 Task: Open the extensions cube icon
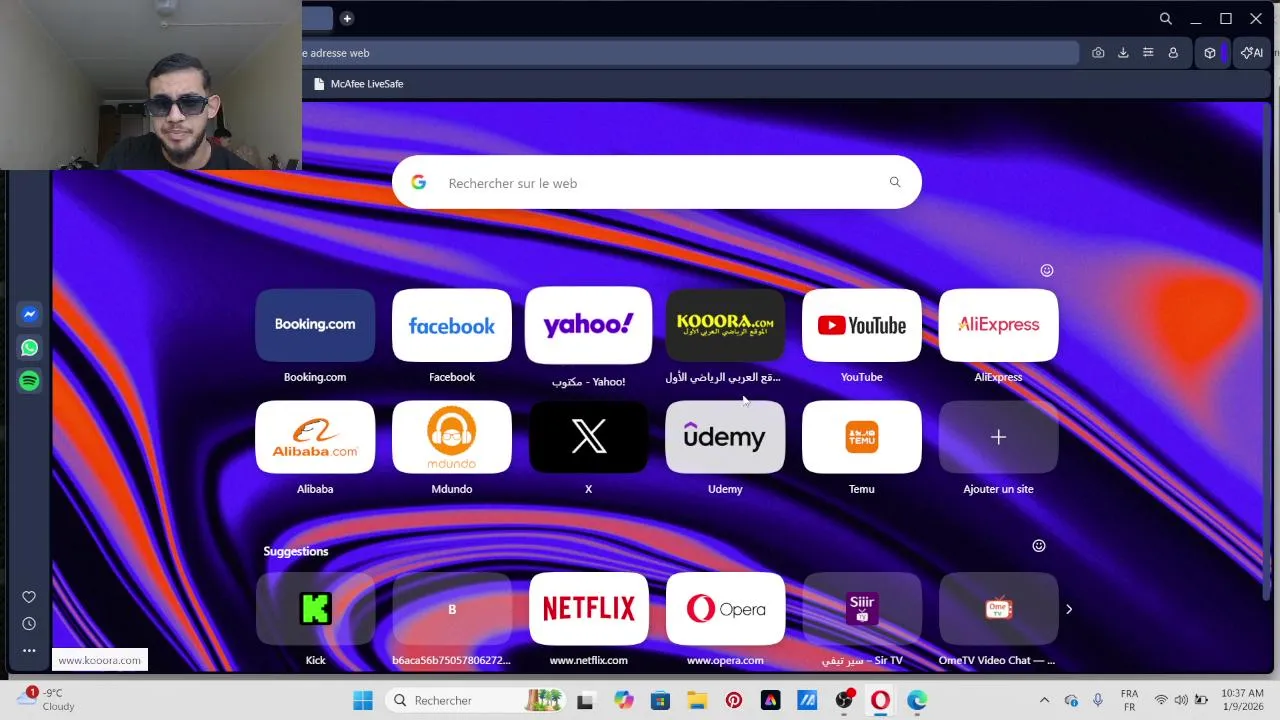tap(1210, 53)
